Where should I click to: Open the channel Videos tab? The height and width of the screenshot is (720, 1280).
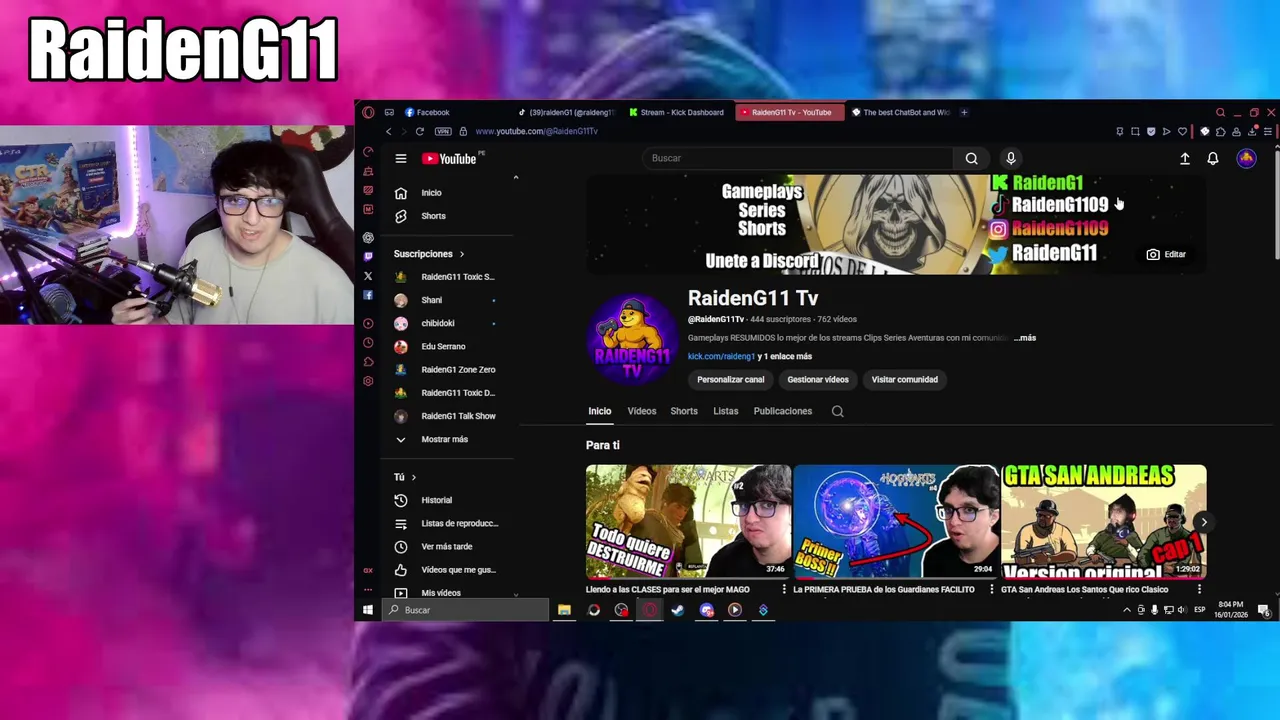click(x=642, y=411)
